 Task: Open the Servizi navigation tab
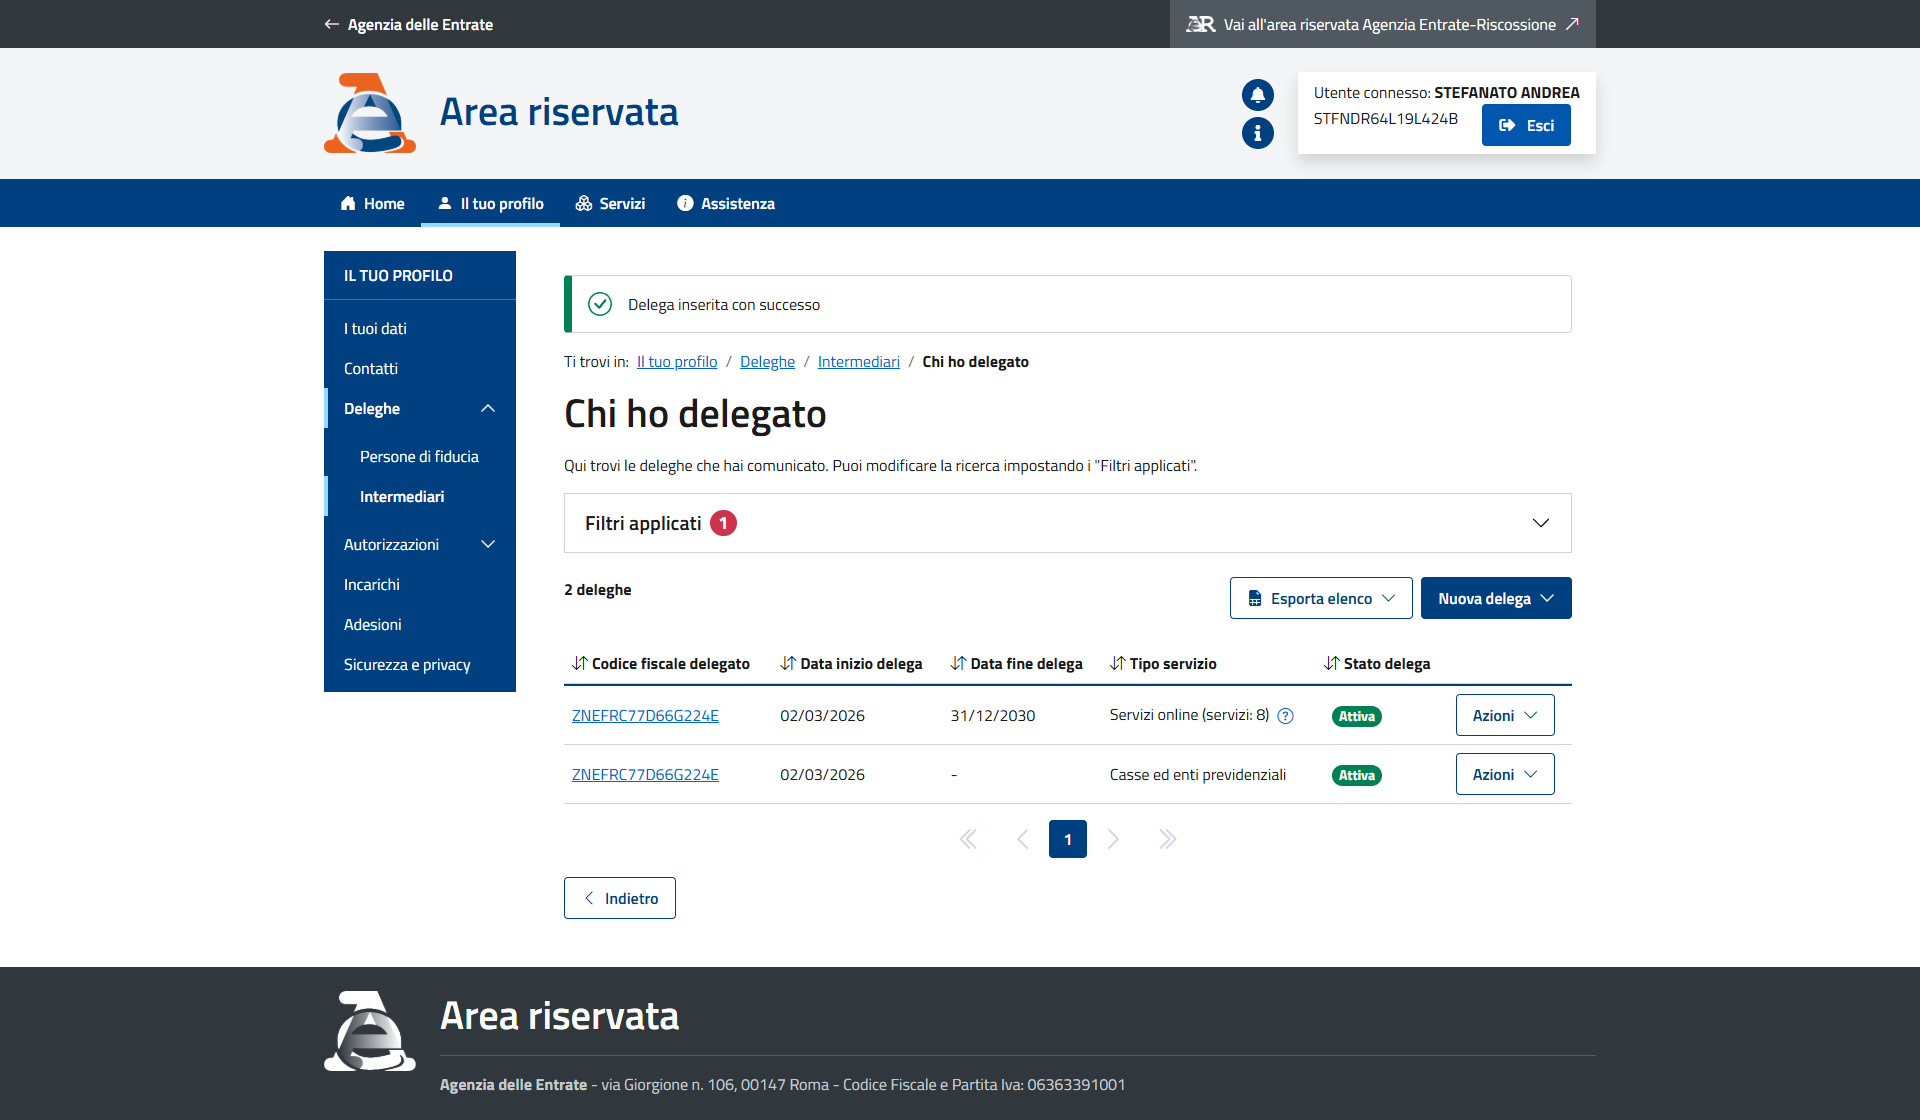click(x=610, y=204)
